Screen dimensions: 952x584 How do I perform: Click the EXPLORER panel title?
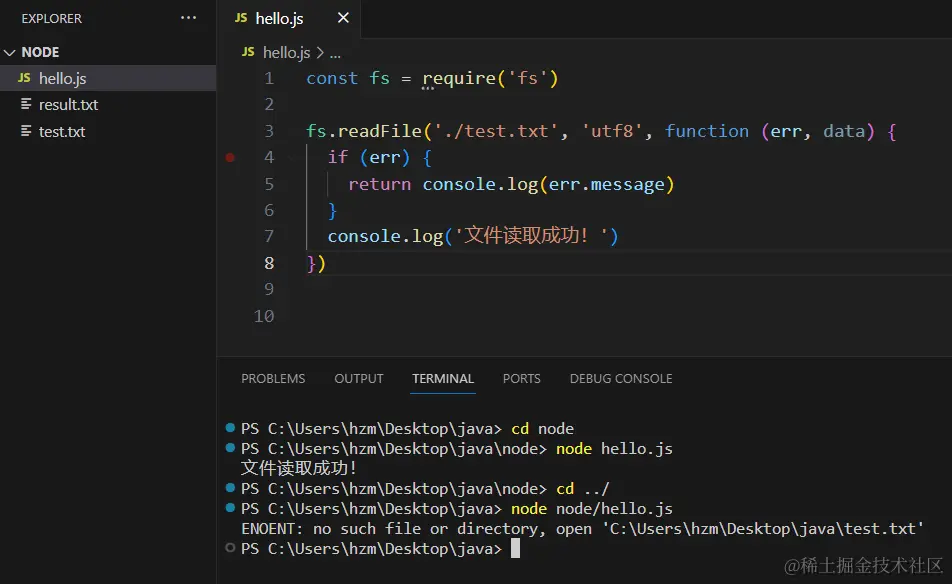pyautogui.click(x=52, y=19)
